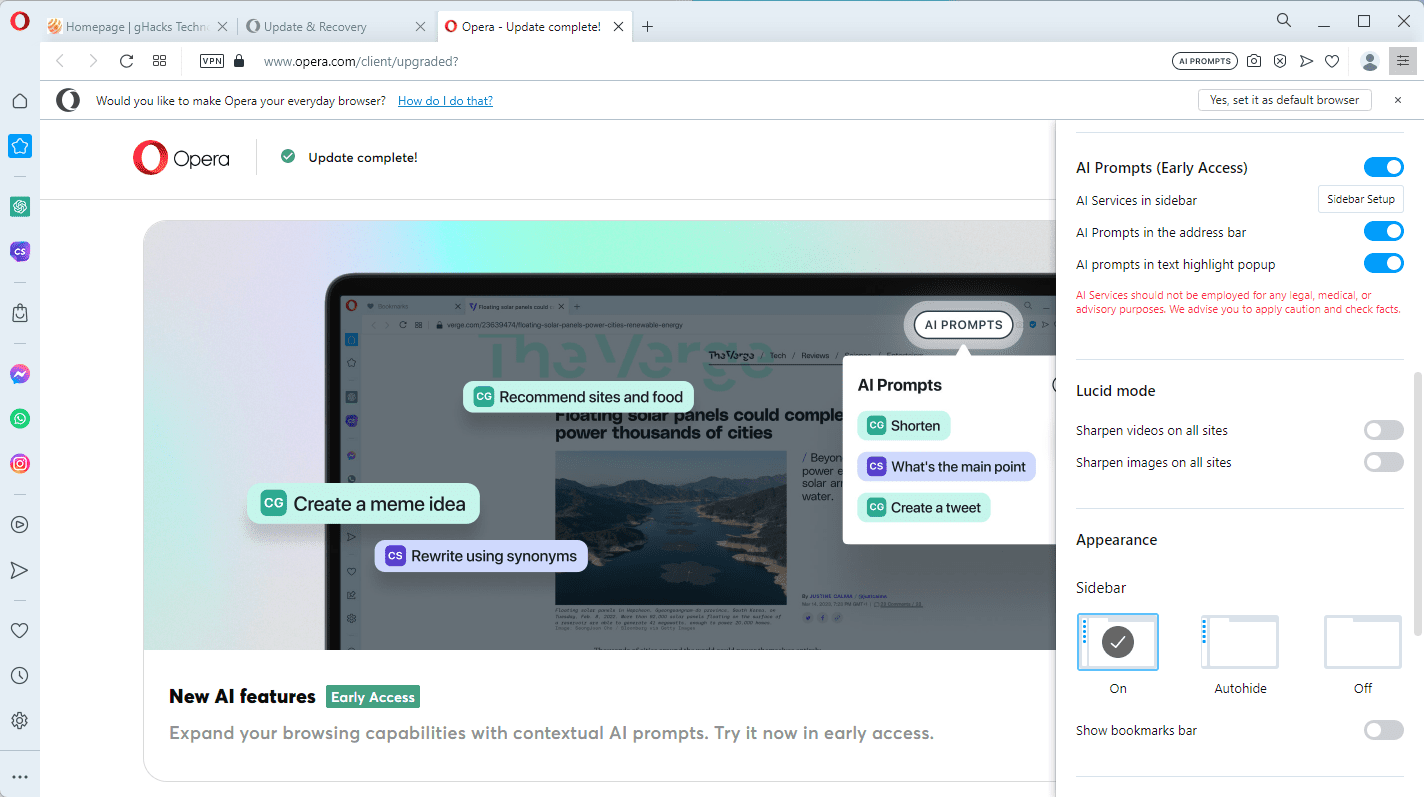Select the sidebar Off option
The image size is (1424, 797).
pos(1363,642)
